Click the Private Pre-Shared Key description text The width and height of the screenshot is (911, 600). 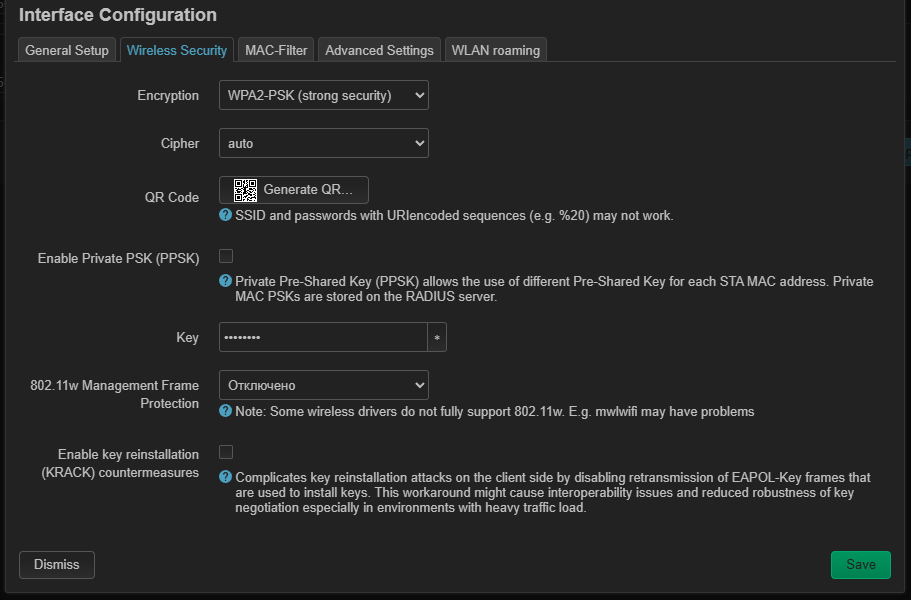click(x=554, y=289)
